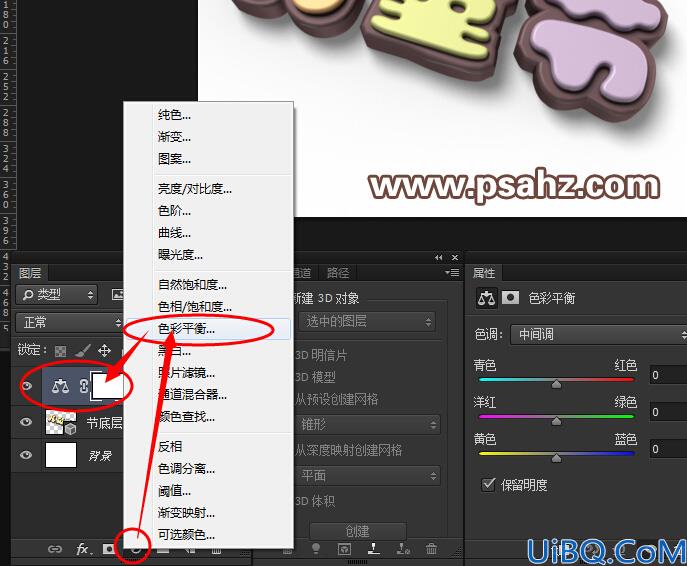The height and width of the screenshot is (566, 687).
Task: Click lock transparent pixels checkerboard icon
Action: (x=60, y=351)
